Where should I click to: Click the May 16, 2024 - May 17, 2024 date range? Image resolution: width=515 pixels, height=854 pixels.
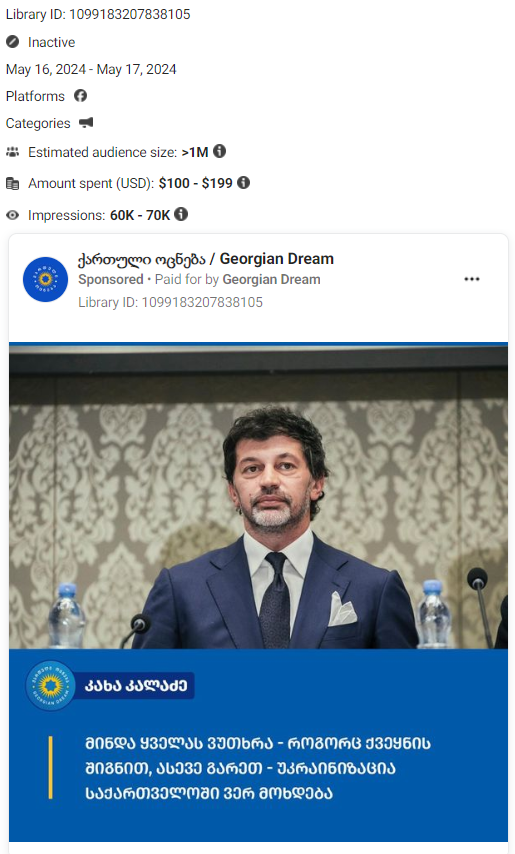coord(91,69)
